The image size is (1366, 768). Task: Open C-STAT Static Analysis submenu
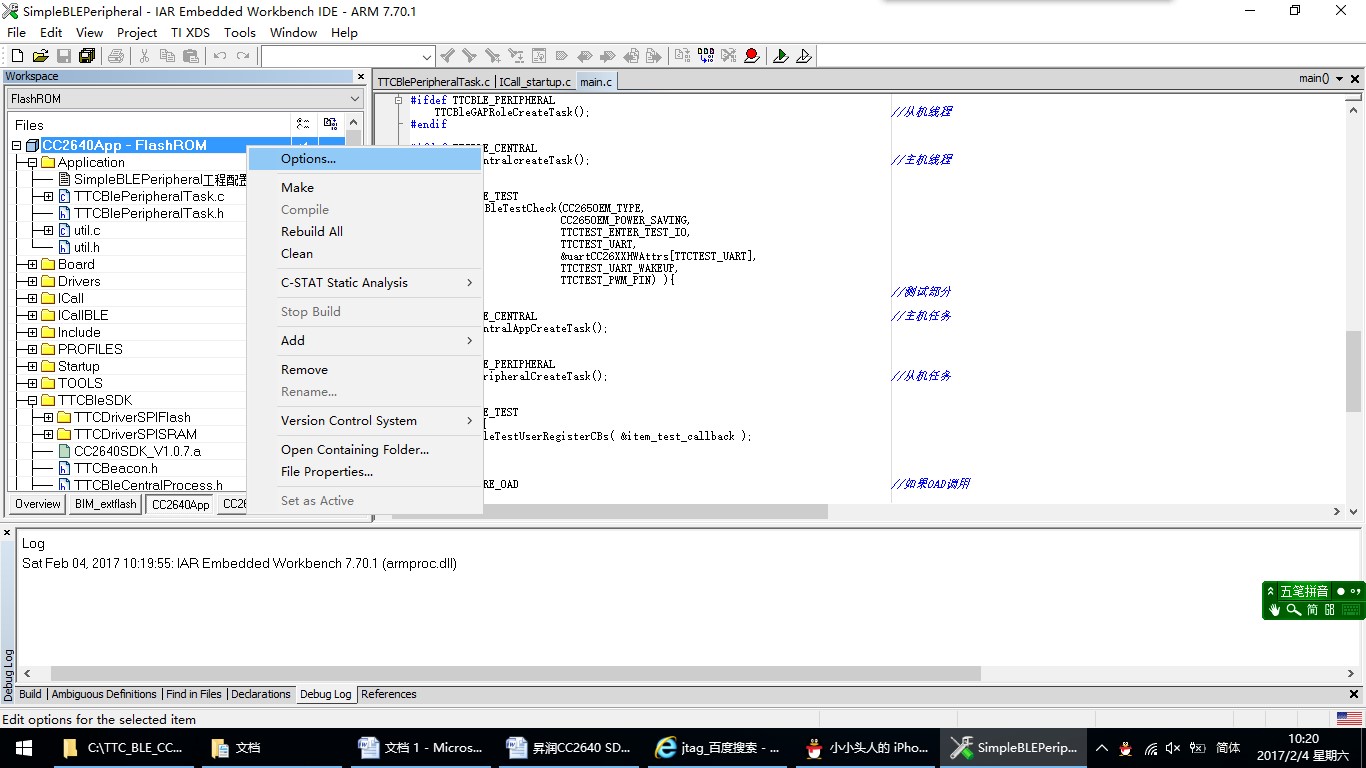point(365,282)
